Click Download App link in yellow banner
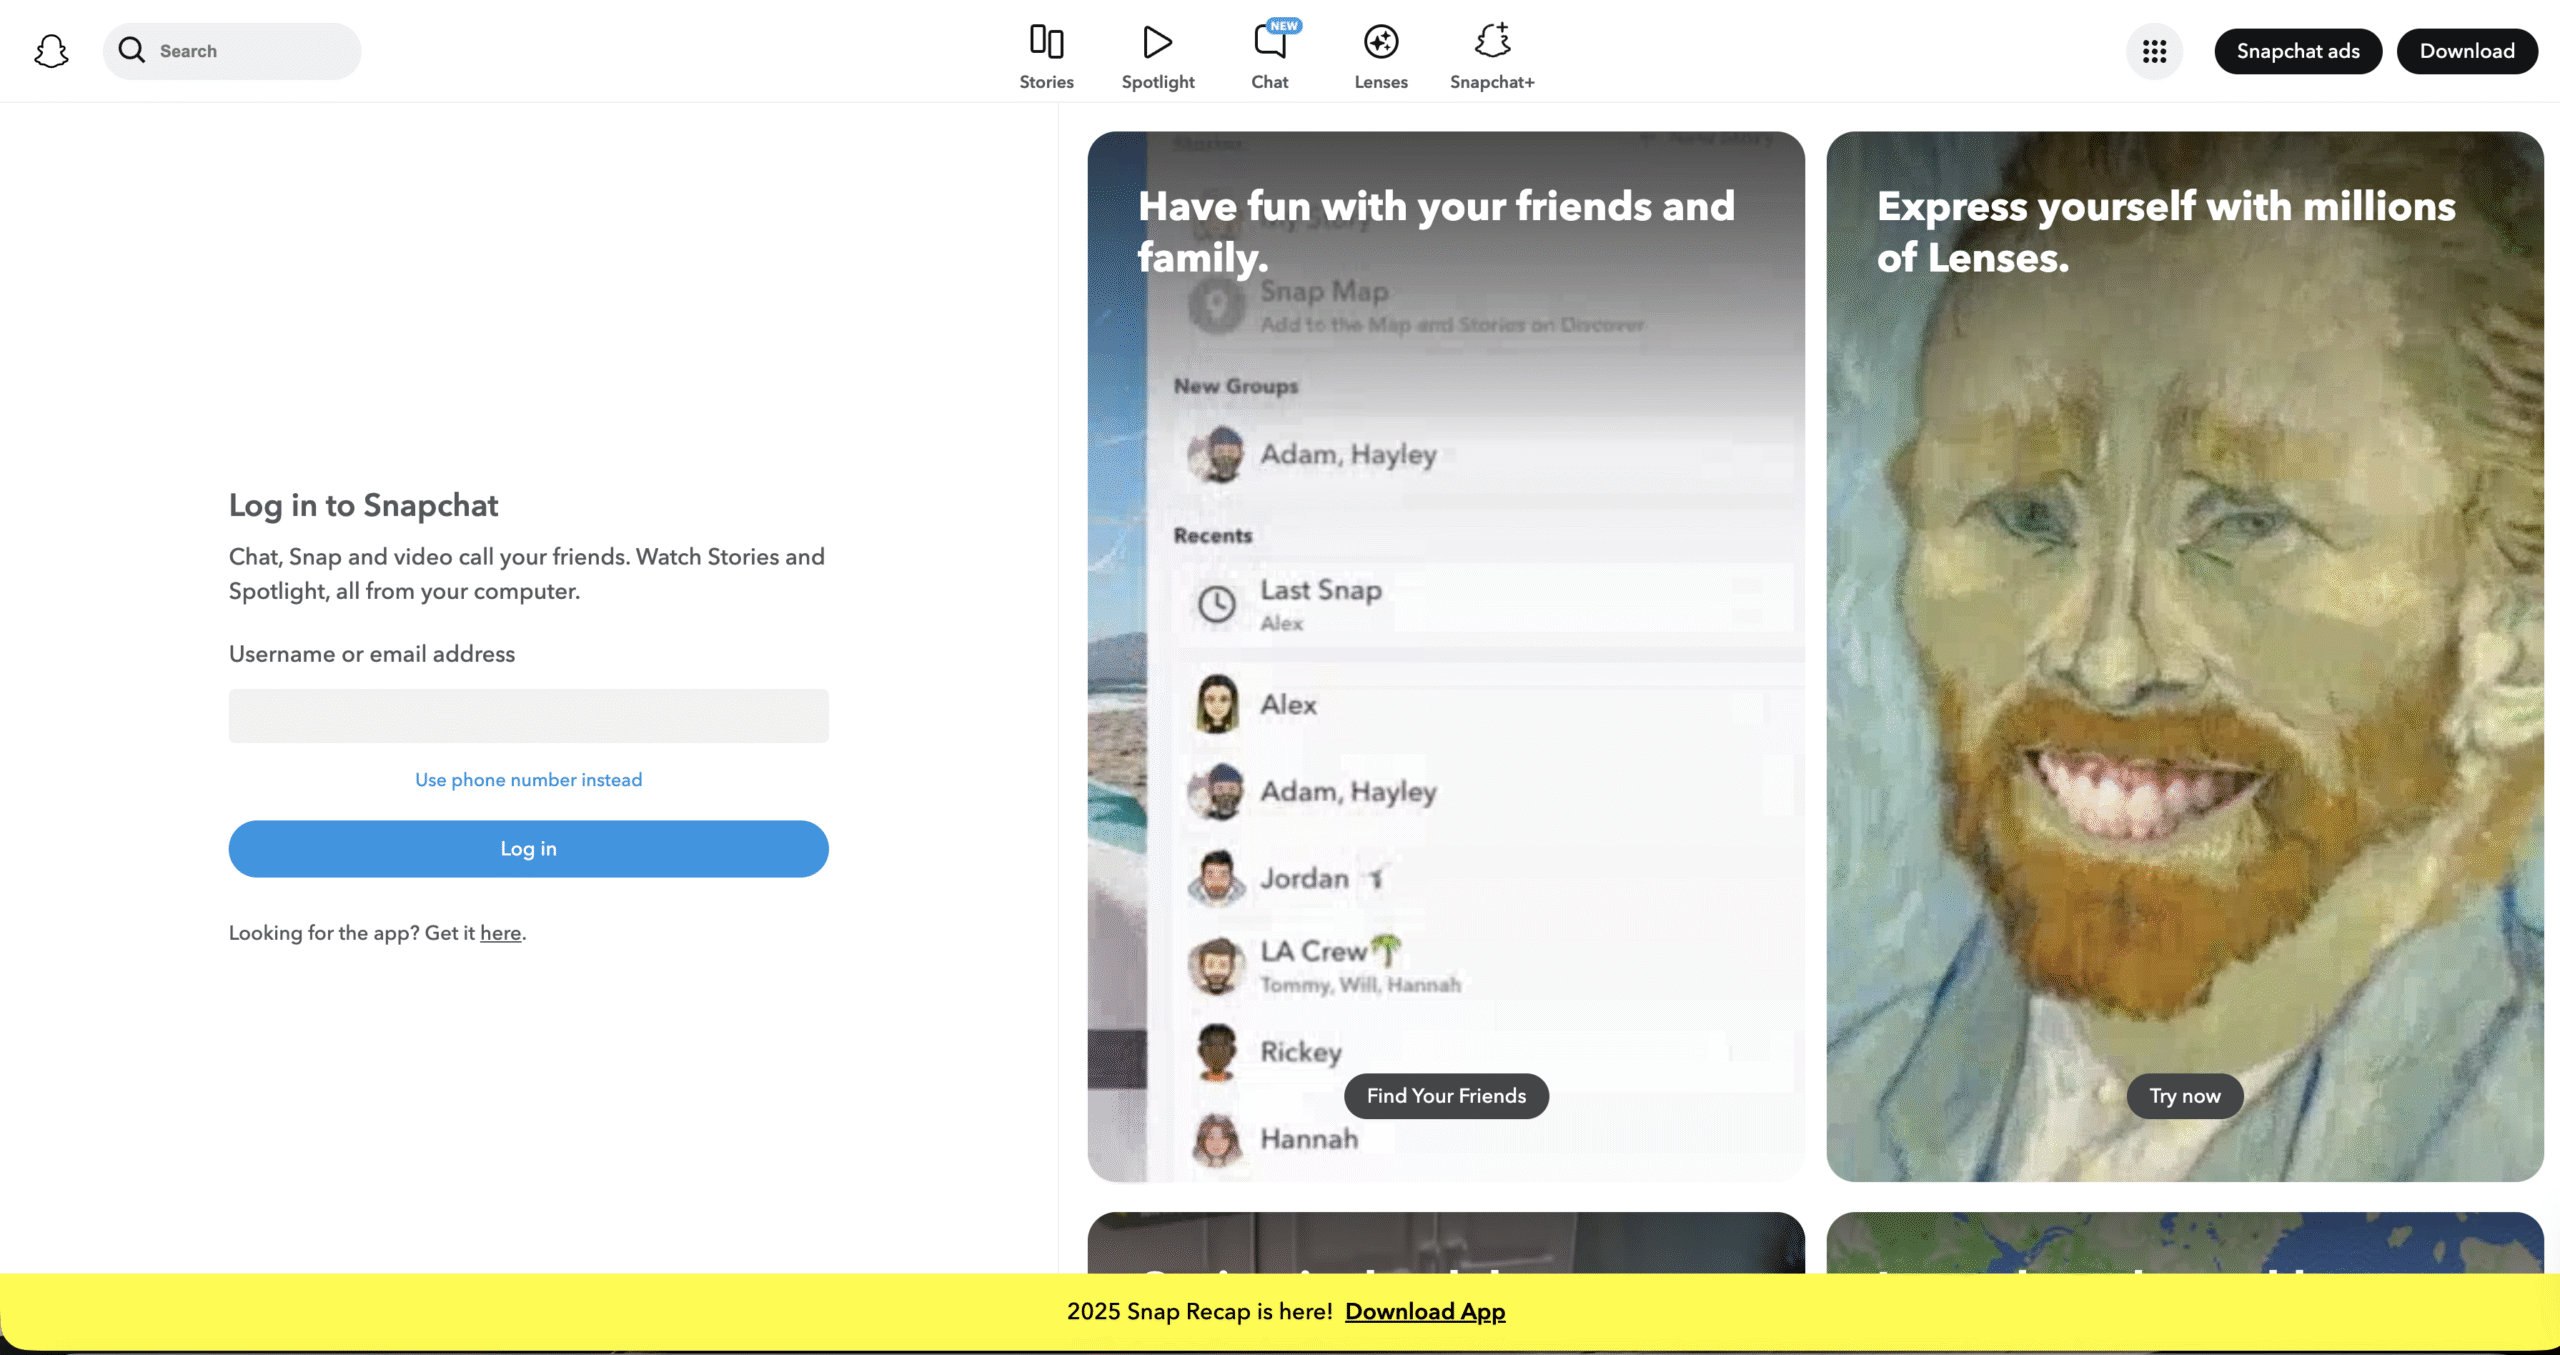 click(x=1425, y=1311)
